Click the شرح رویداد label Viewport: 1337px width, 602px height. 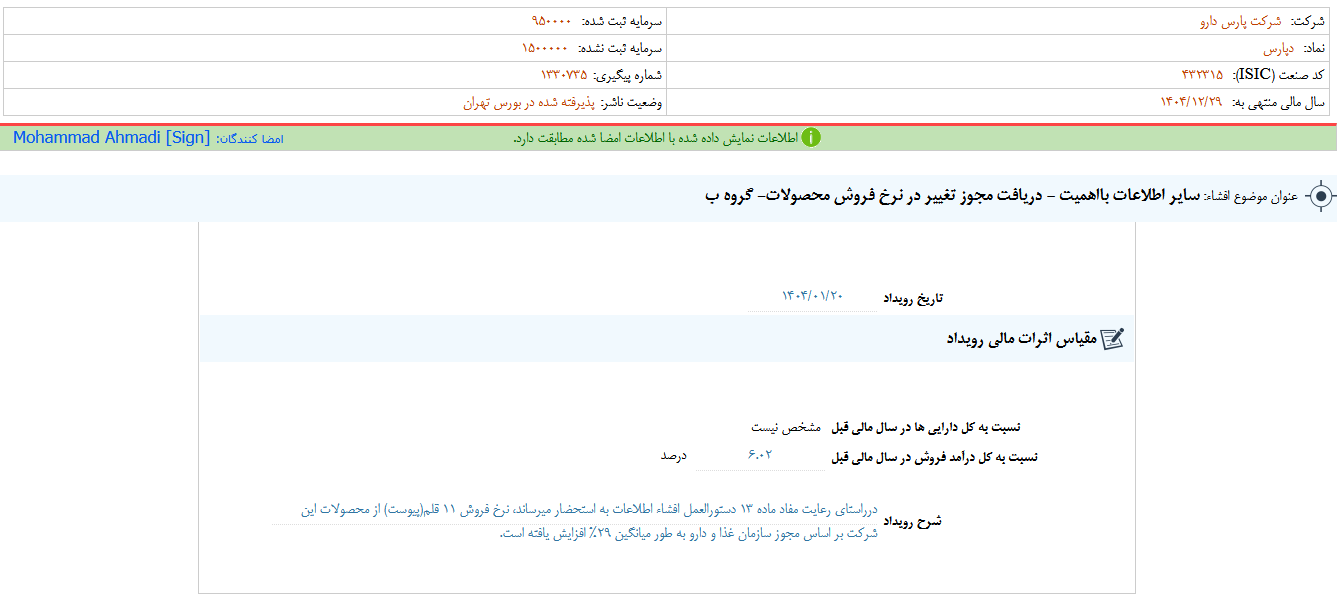915,521
